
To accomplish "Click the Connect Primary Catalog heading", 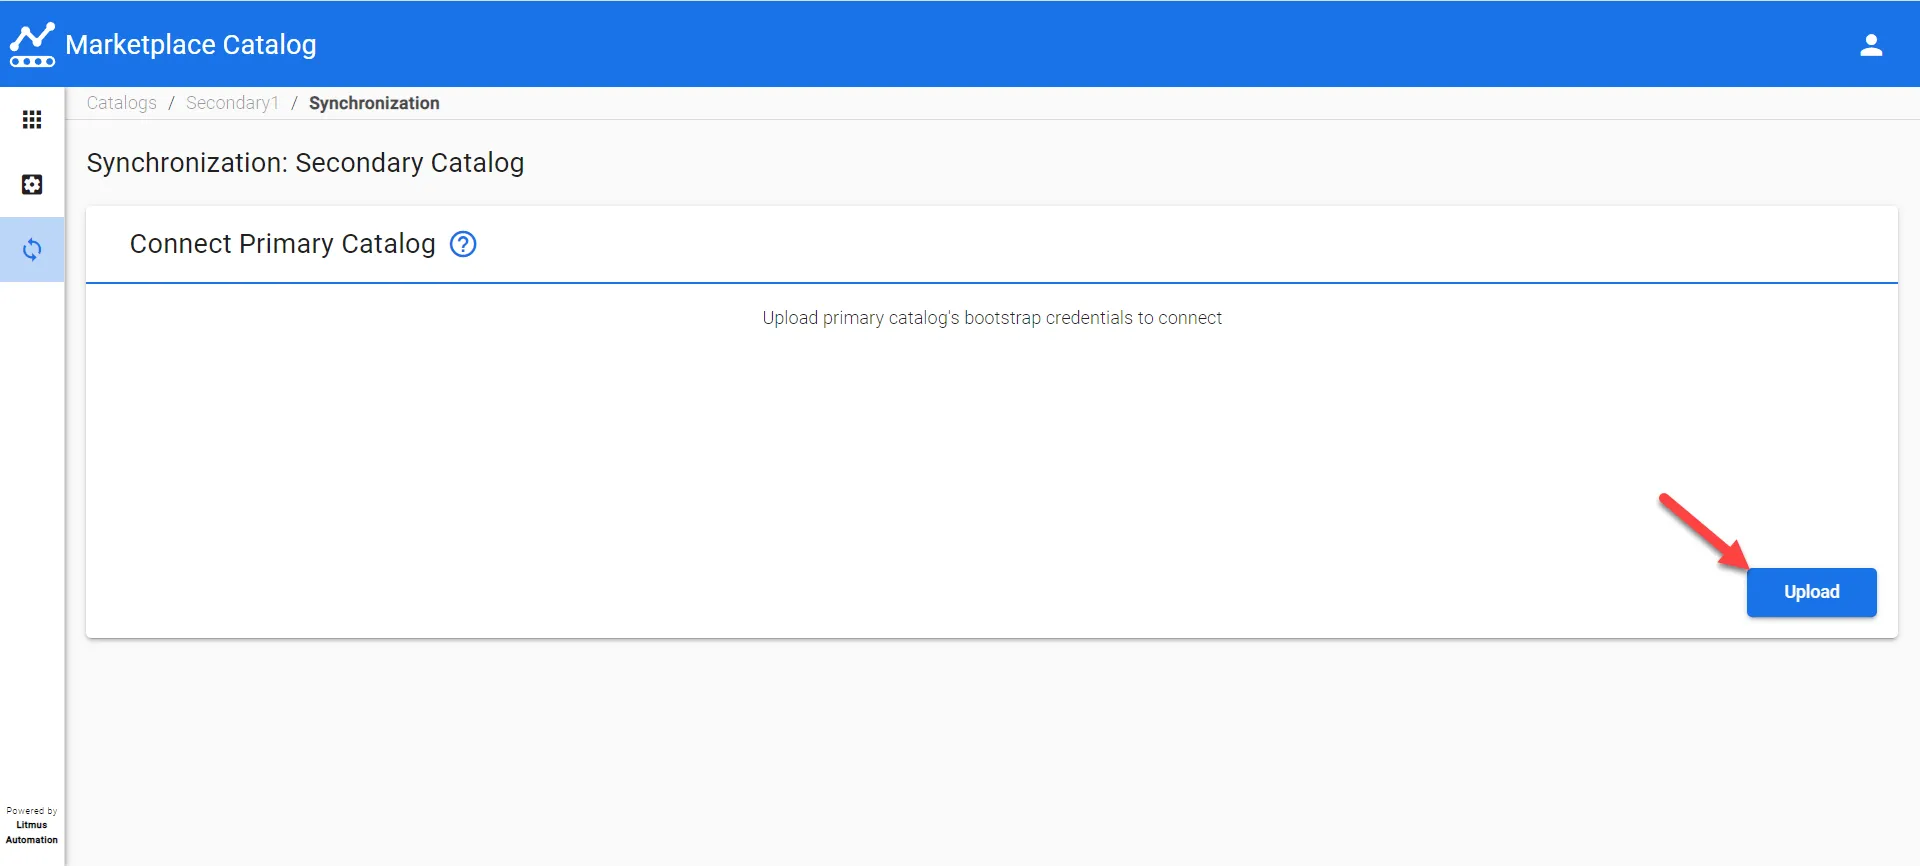I will click(283, 244).
